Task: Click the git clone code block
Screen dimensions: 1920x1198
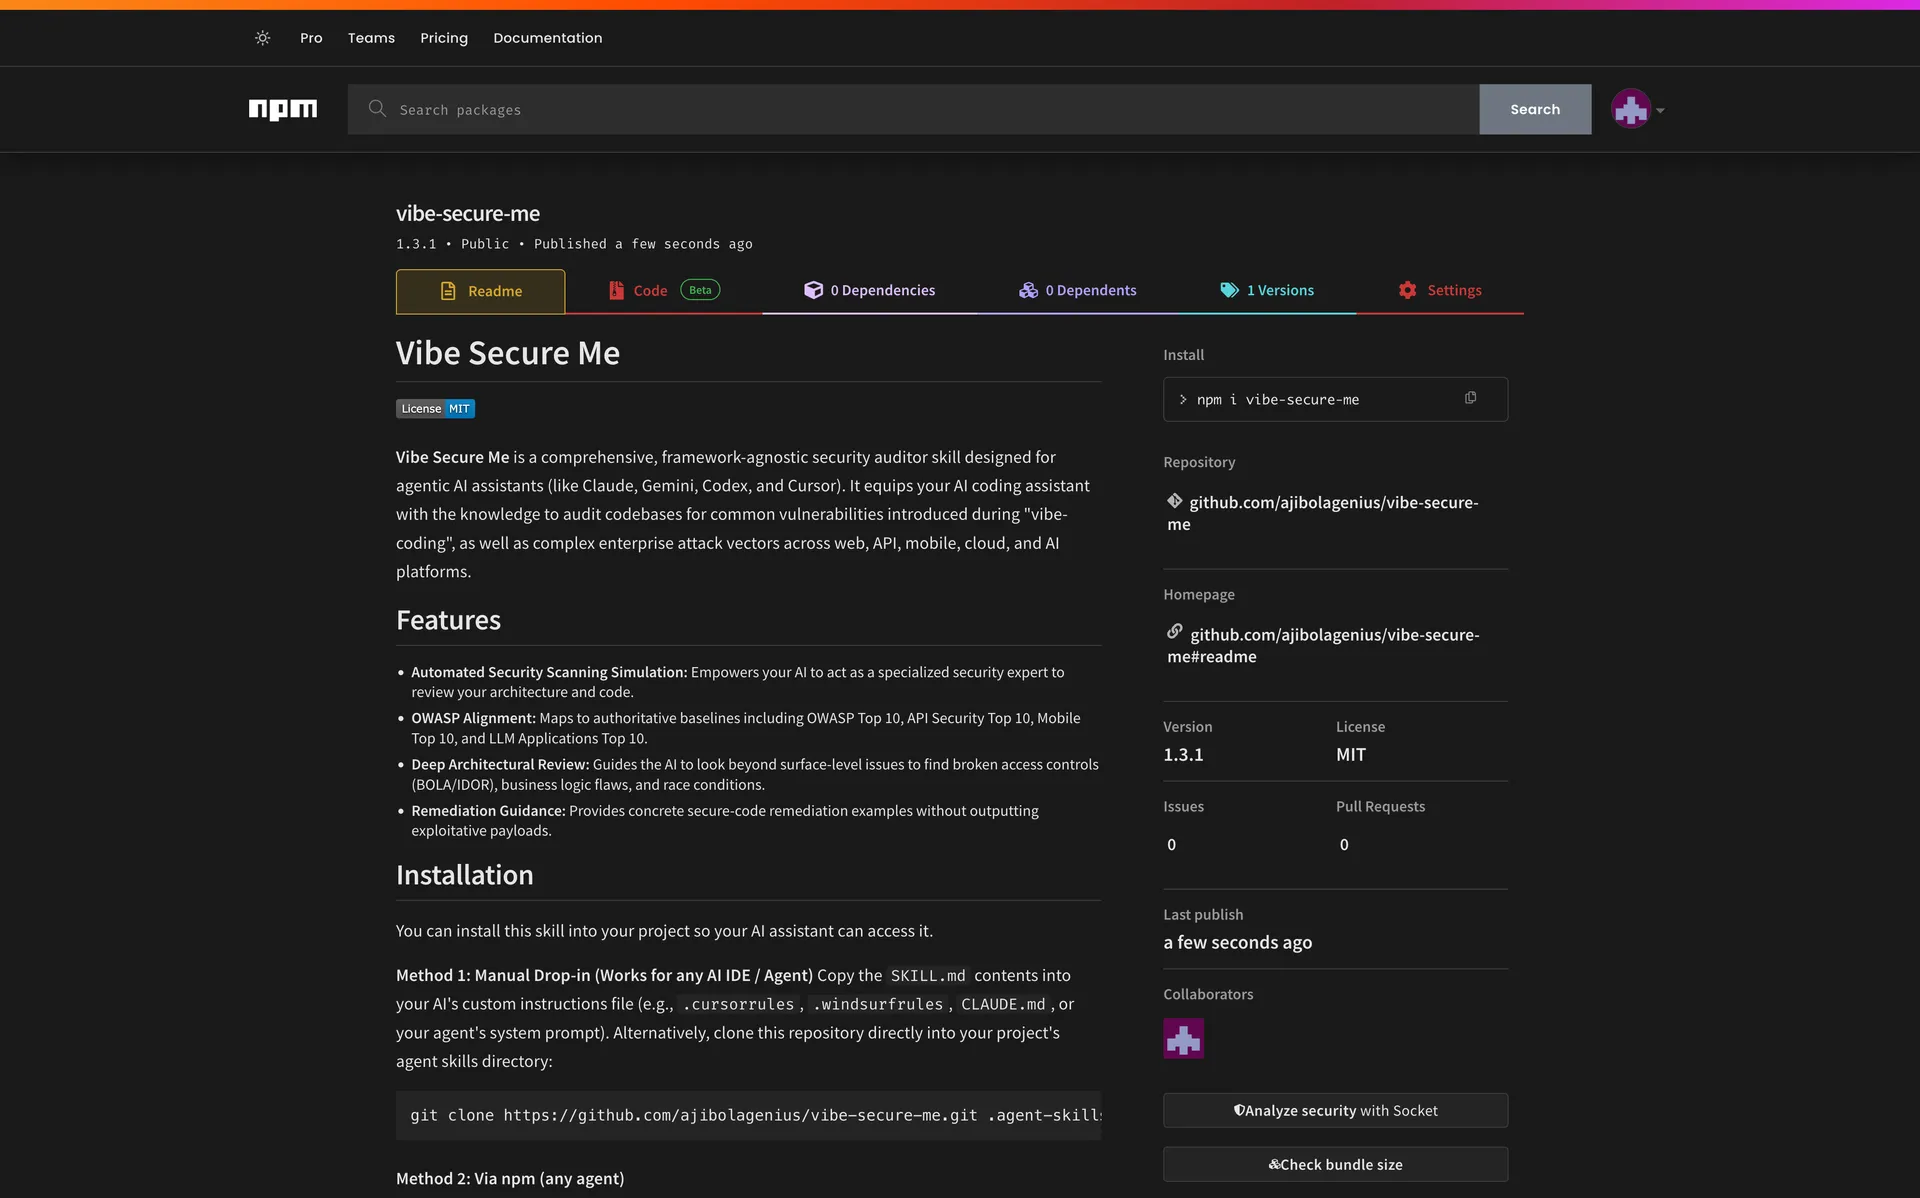Action: 748,1115
